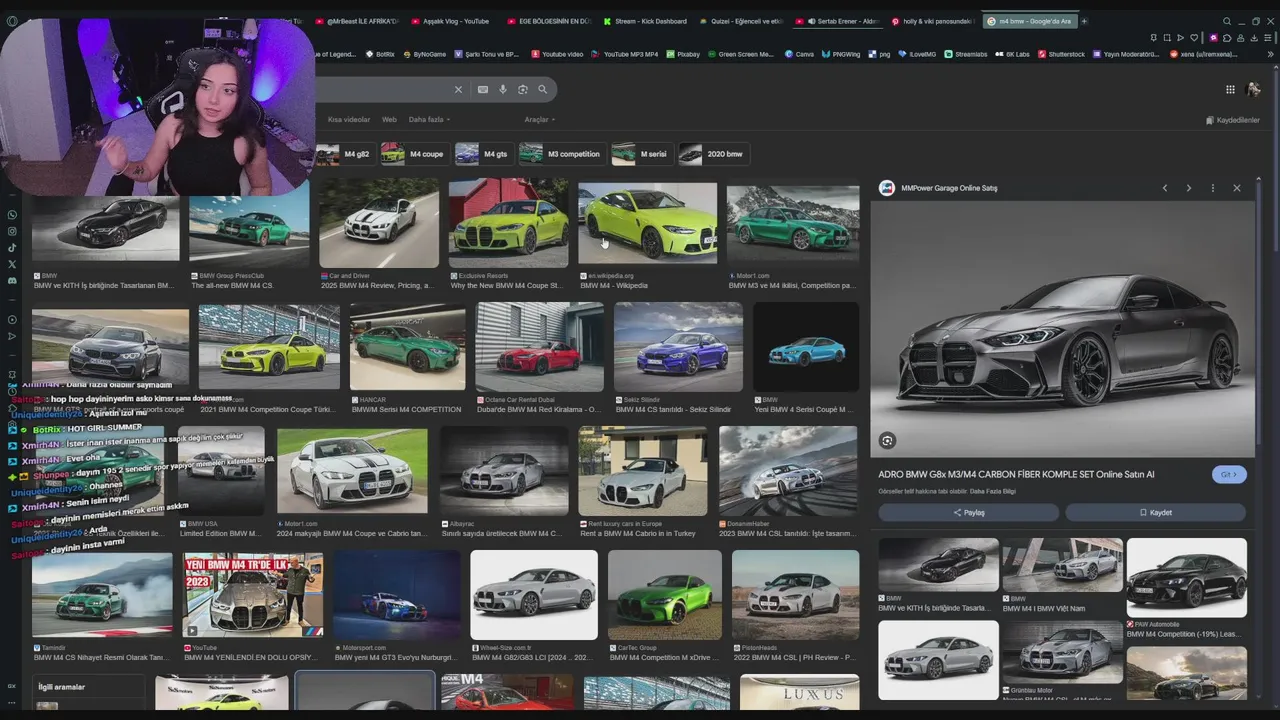Open TikTok in browser sidebar
The width and height of the screenshot is (1280, 720).
[x=12, y=247]
